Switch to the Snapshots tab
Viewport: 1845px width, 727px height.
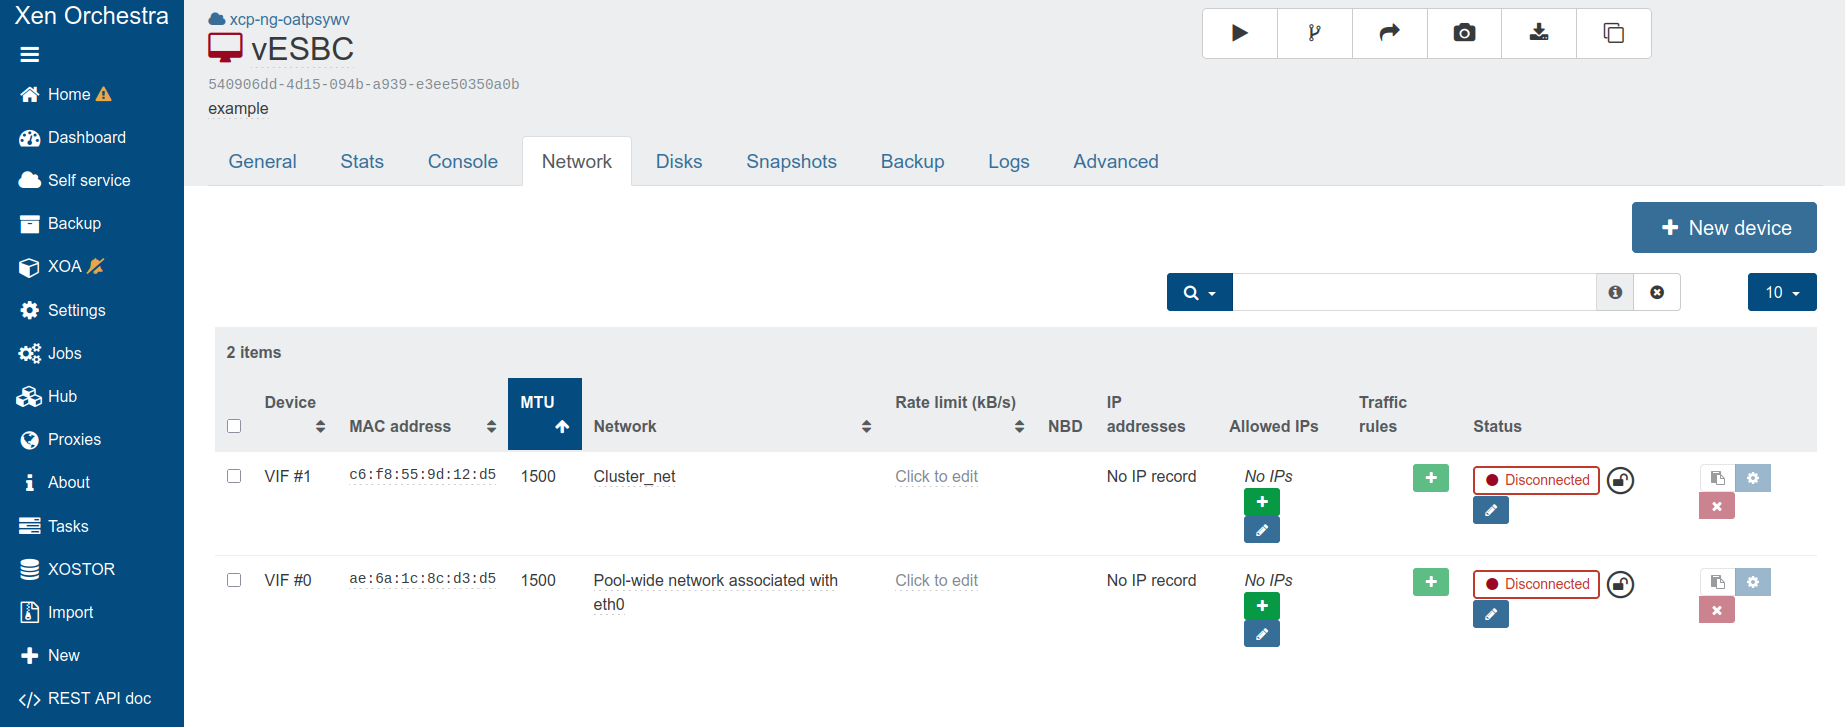point(791,162)
